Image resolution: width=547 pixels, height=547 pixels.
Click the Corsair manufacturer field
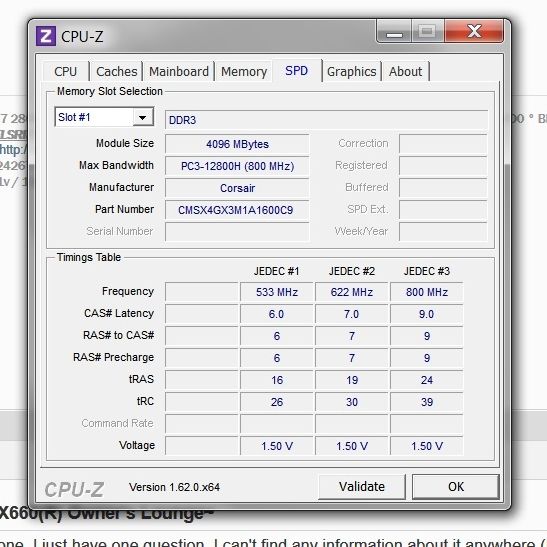pyautogui.click(x=237, y=188)
